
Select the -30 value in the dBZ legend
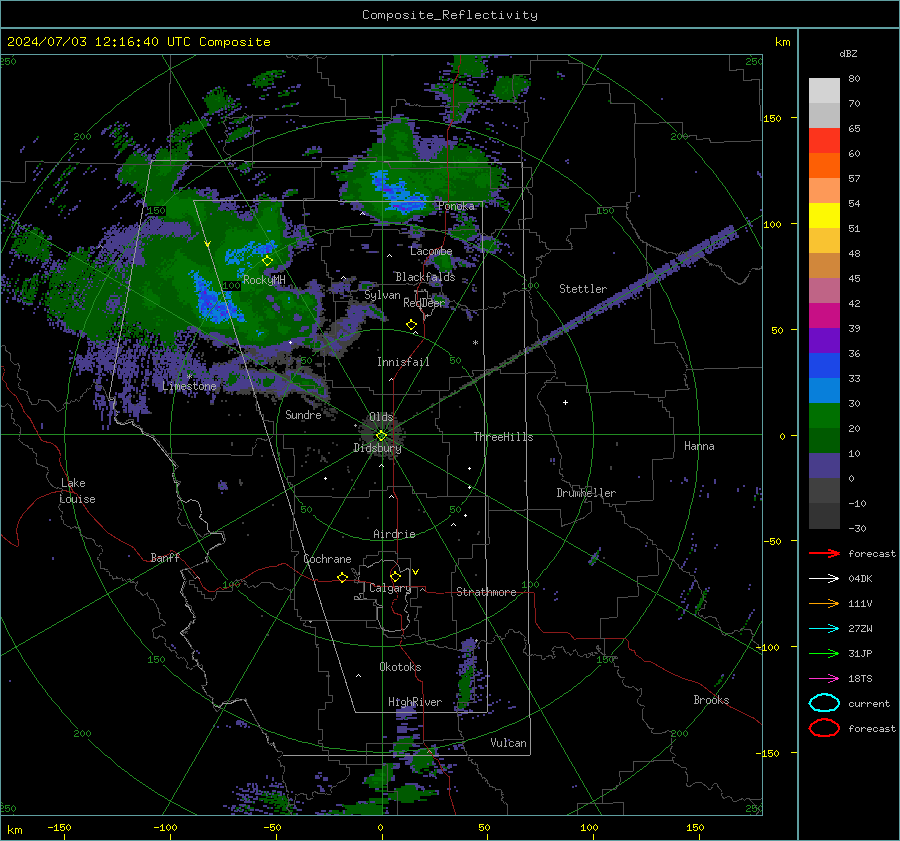(x=857, y=528)
